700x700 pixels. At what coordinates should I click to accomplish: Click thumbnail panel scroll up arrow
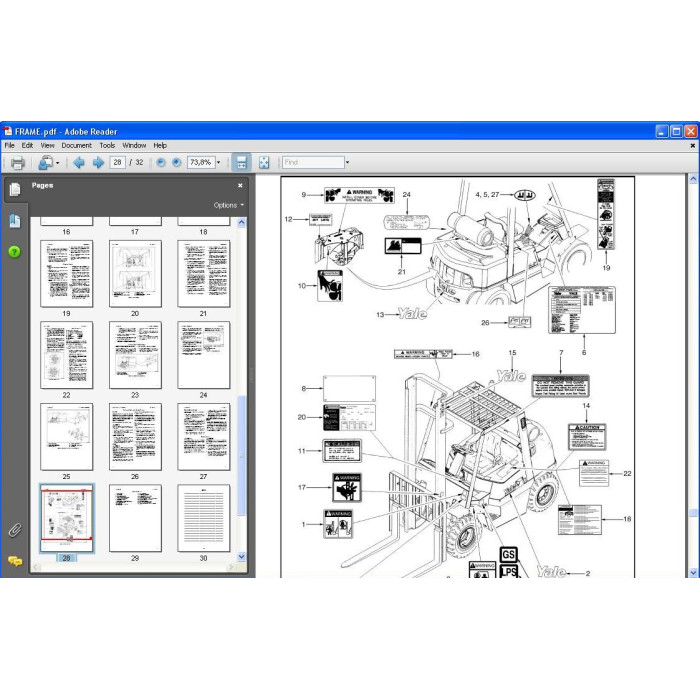(x=242, y=222)
